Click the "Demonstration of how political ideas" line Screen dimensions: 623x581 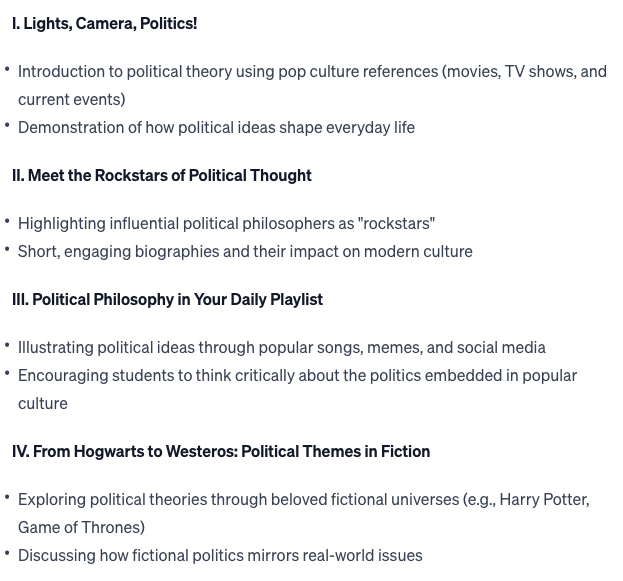coord(216,127)
